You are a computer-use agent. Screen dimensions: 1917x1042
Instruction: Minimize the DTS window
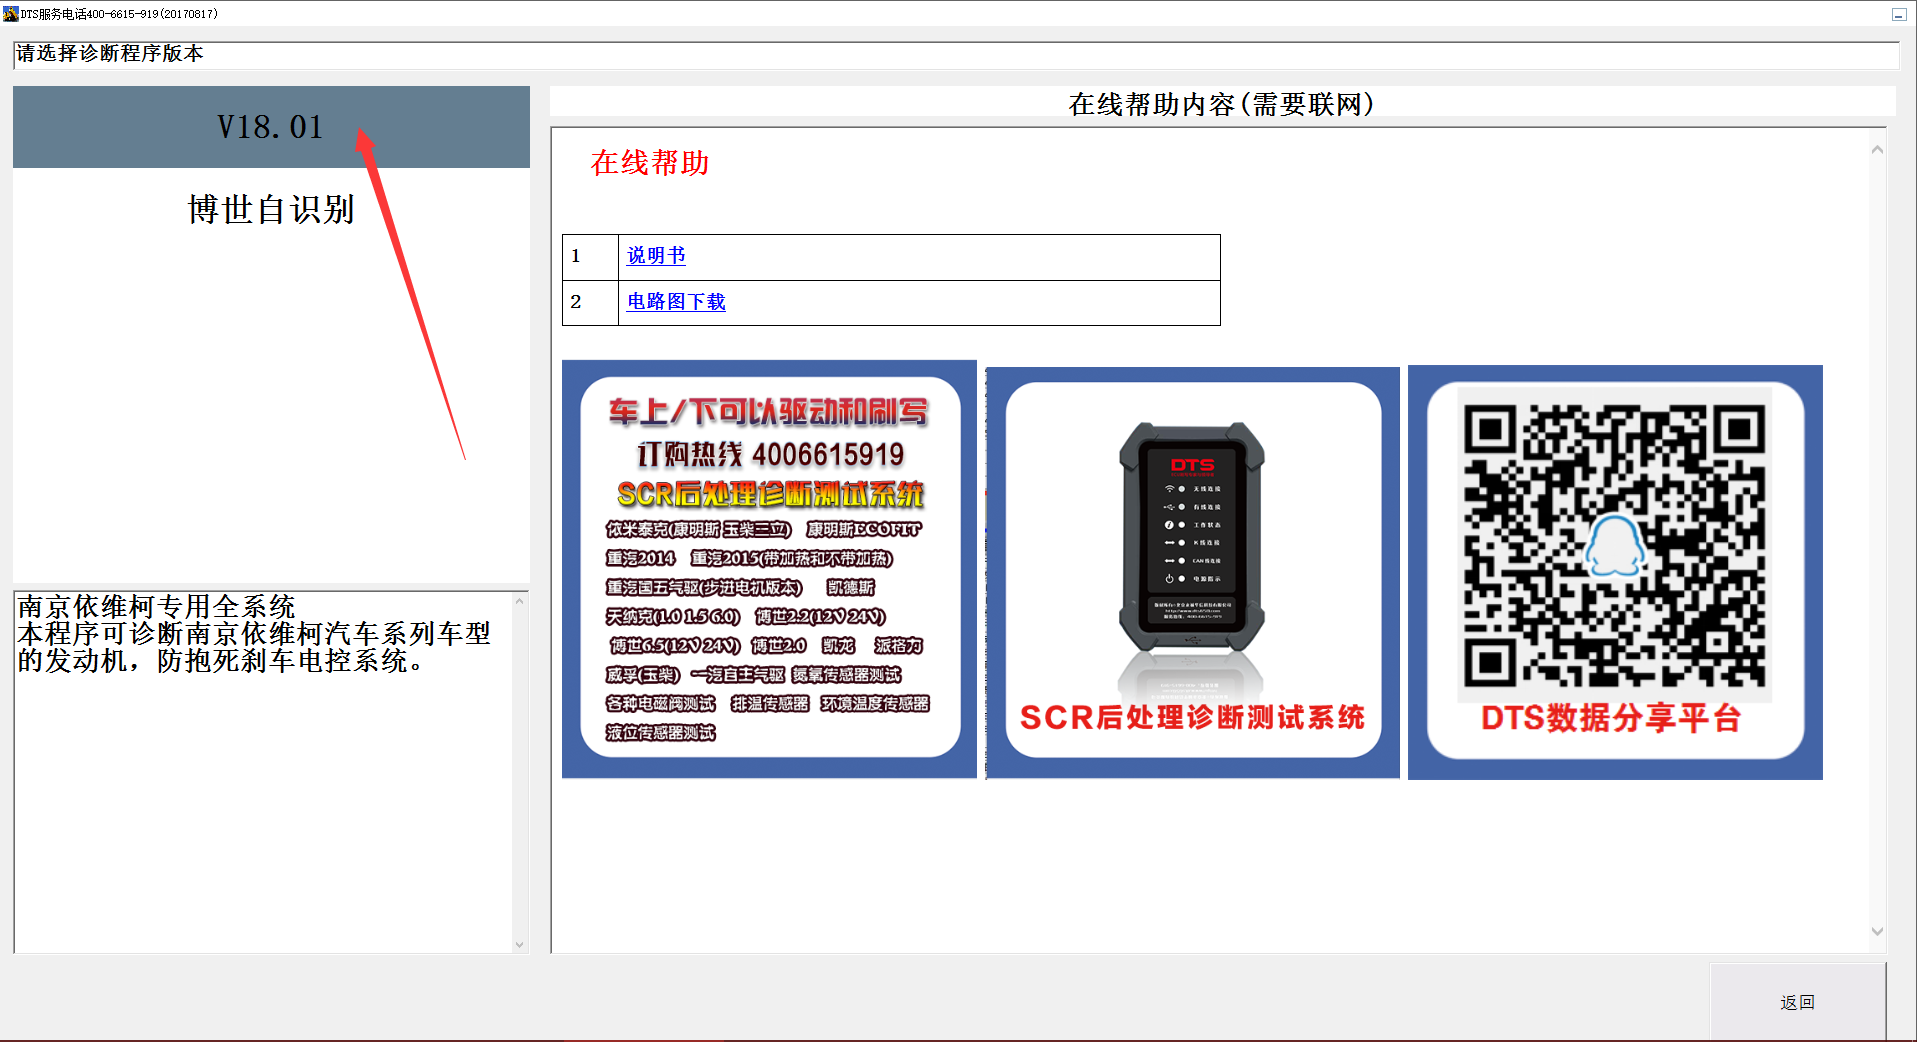[1898, 14]
